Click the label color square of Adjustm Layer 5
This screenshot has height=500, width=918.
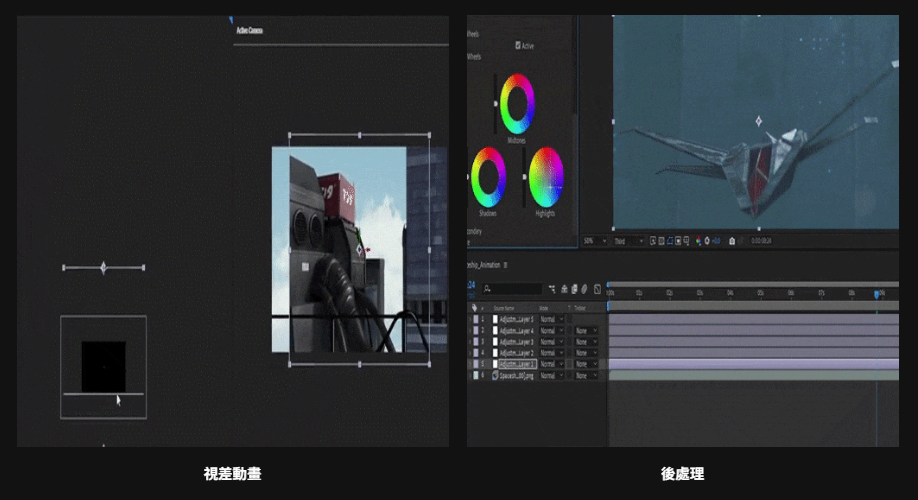click(476, 319)
